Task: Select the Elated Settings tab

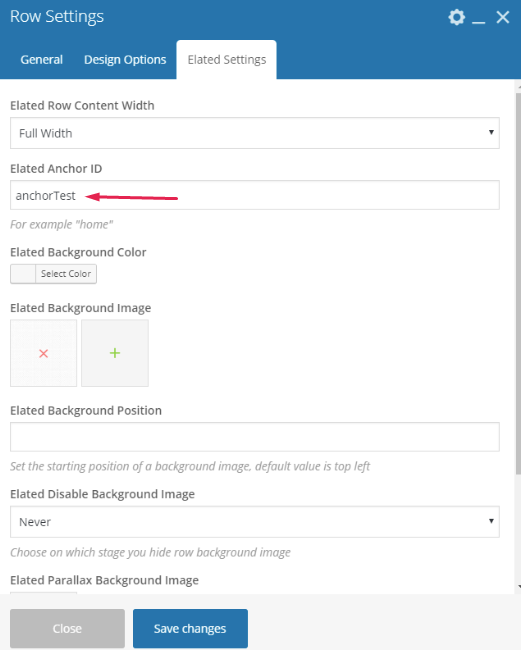Action: (x=226, y=60)
